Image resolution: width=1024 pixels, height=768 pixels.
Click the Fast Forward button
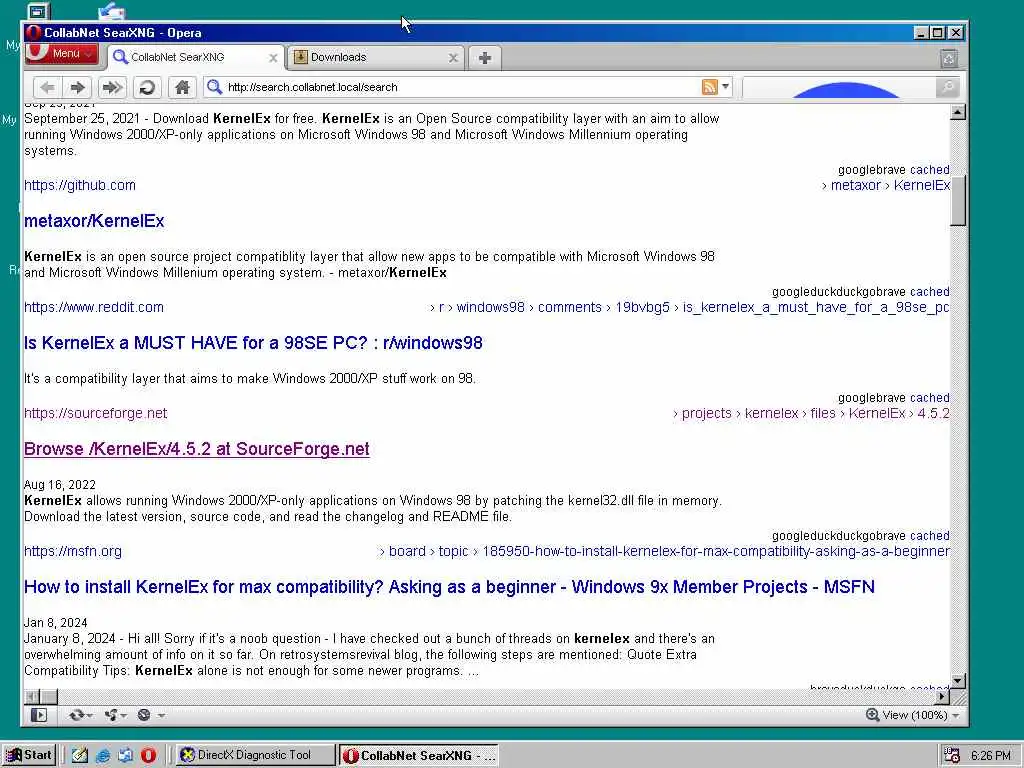coord(112,87)
